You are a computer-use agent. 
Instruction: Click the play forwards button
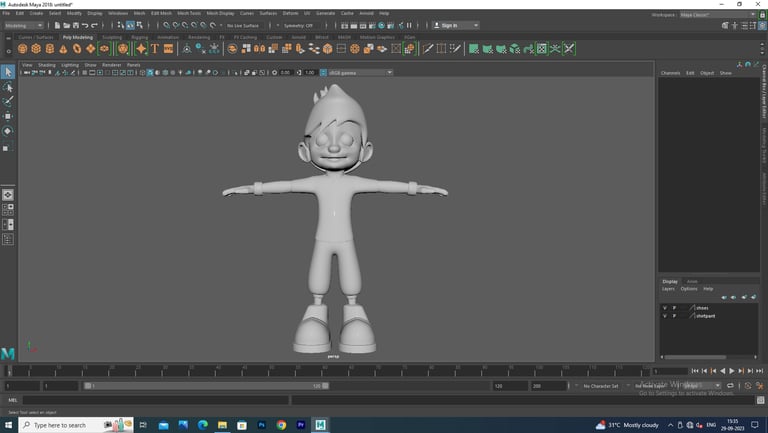click(x=732, y=371)
